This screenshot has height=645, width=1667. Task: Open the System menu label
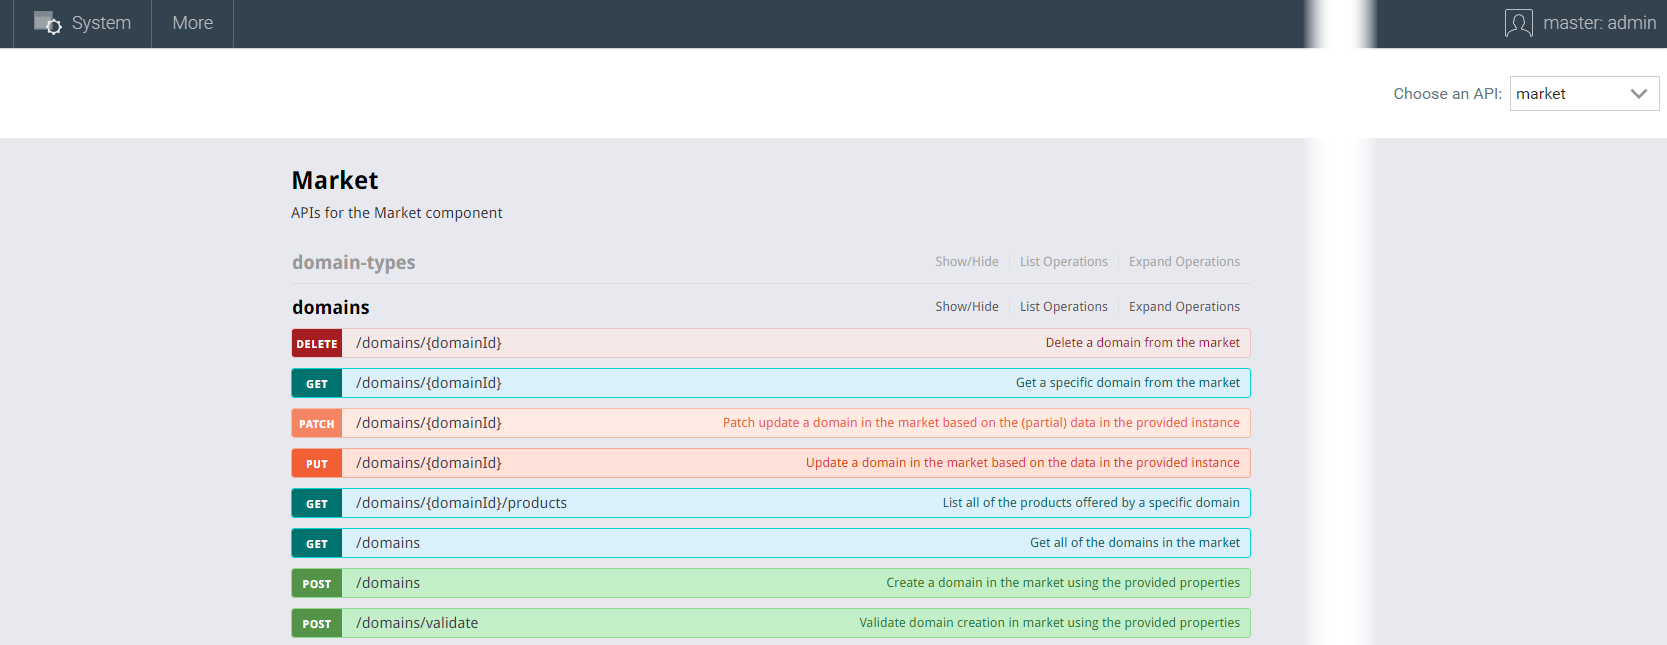(101, 23)
